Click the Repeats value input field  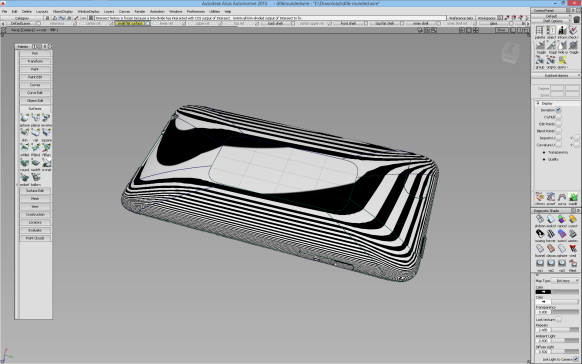click(543, 329)
